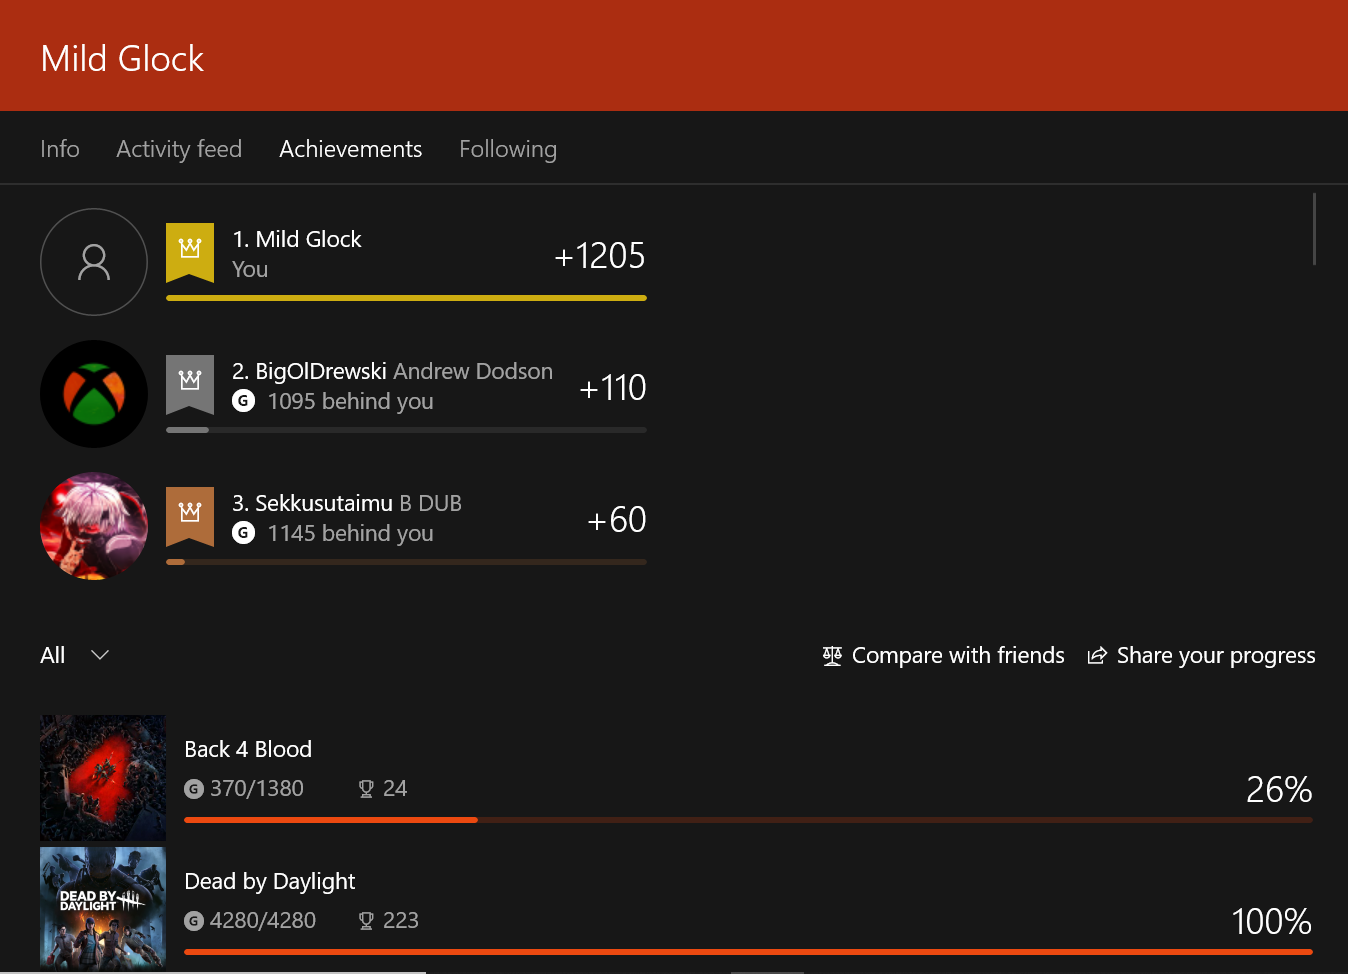
Task: Click Back 4 Blood progress bar
Action: 748,820
